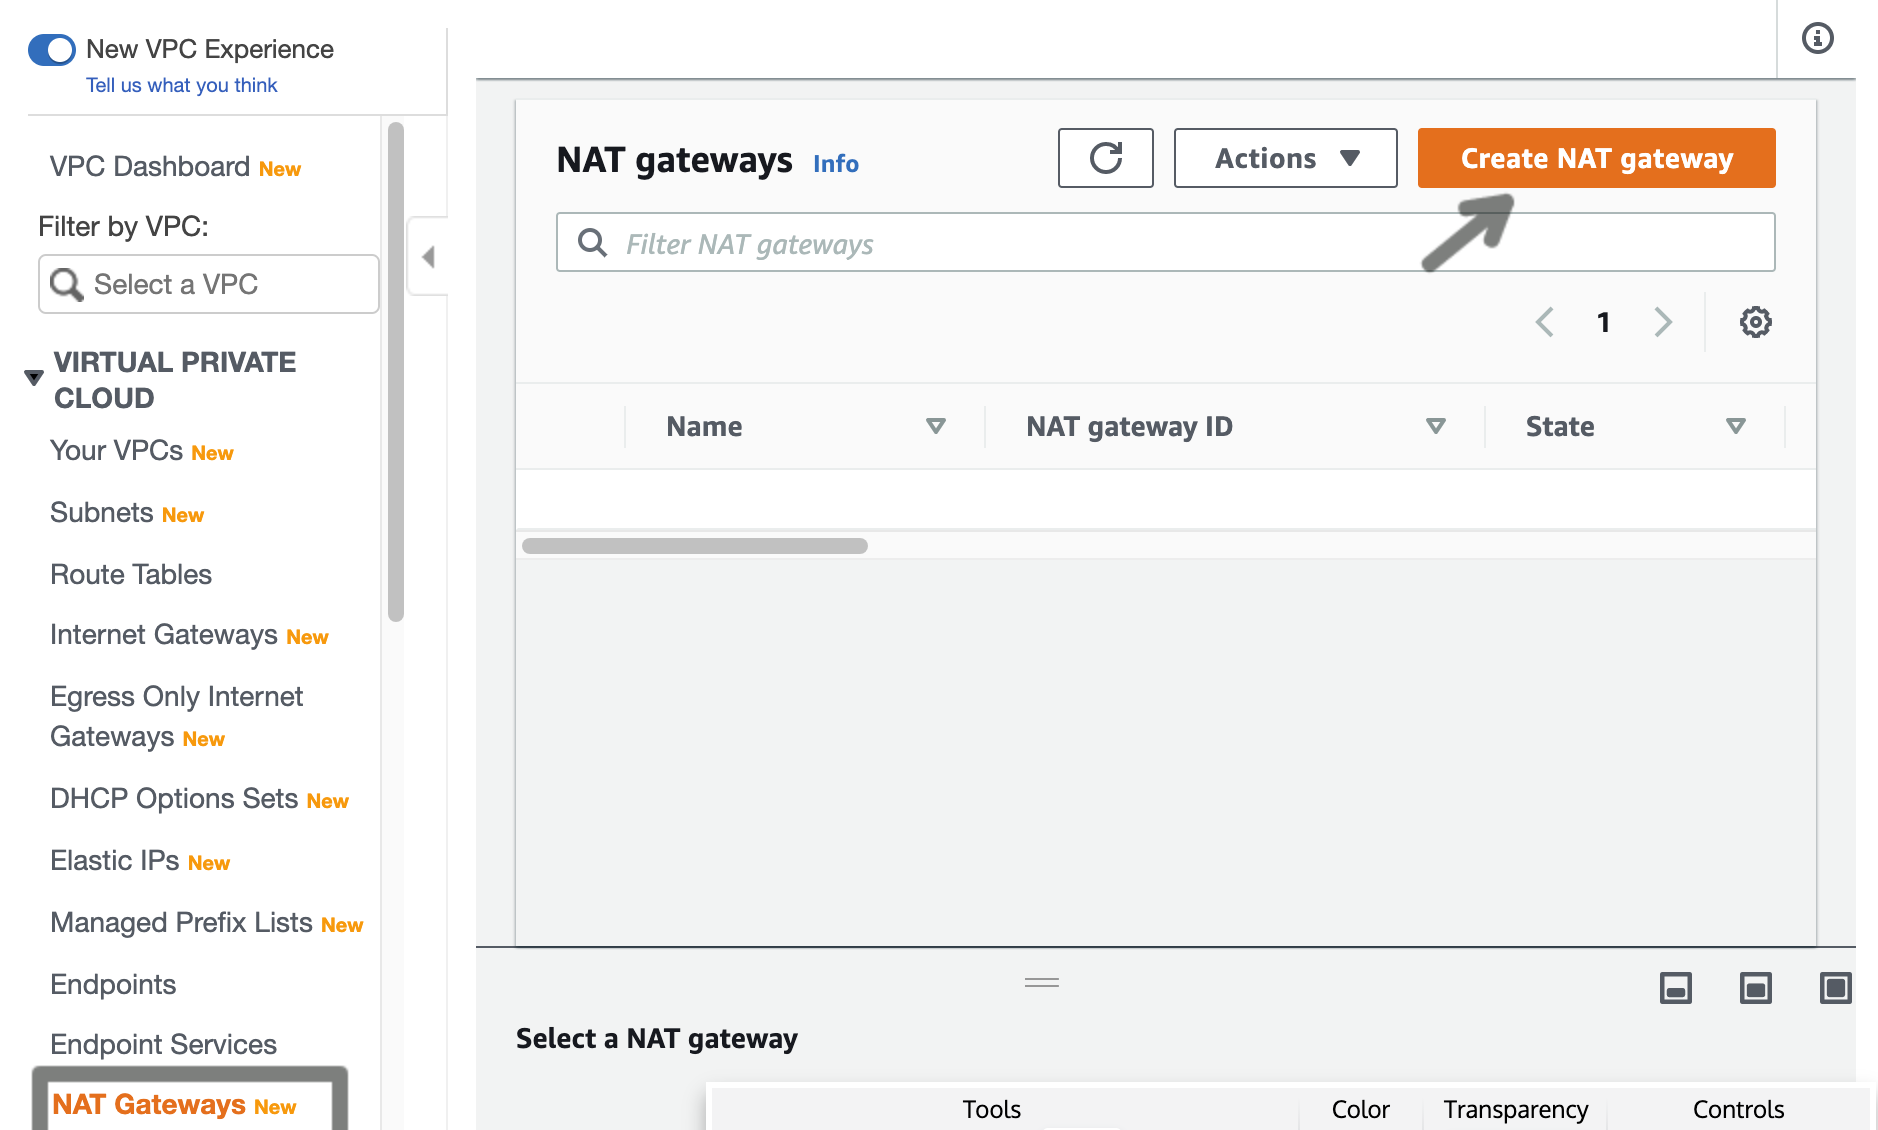Screen dimensions: 1878x1130
Task: Click the info circle icon at top right
Action: [x=1817, y=39]
